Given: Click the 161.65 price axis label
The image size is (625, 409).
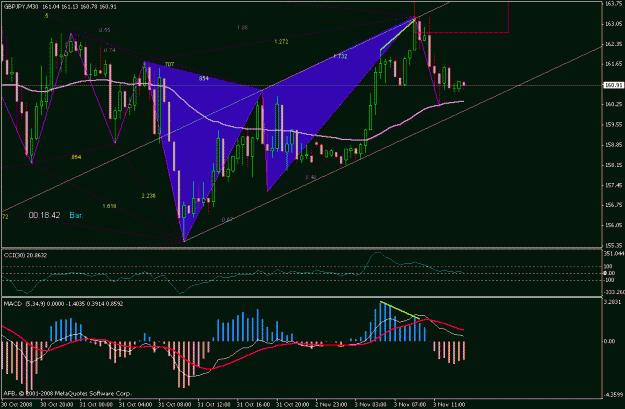Looking at the screenshot, I should click(x=611, y=64).
